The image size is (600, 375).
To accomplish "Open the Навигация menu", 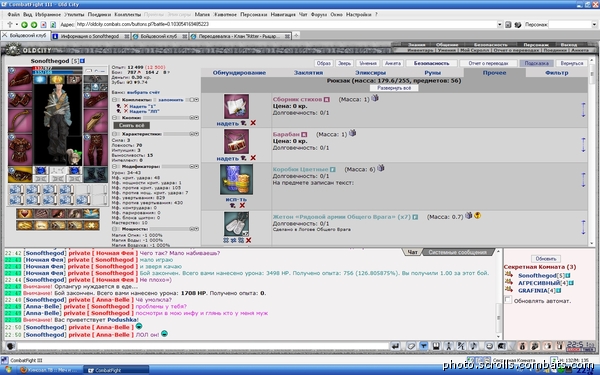I will (x=283, y=15).
